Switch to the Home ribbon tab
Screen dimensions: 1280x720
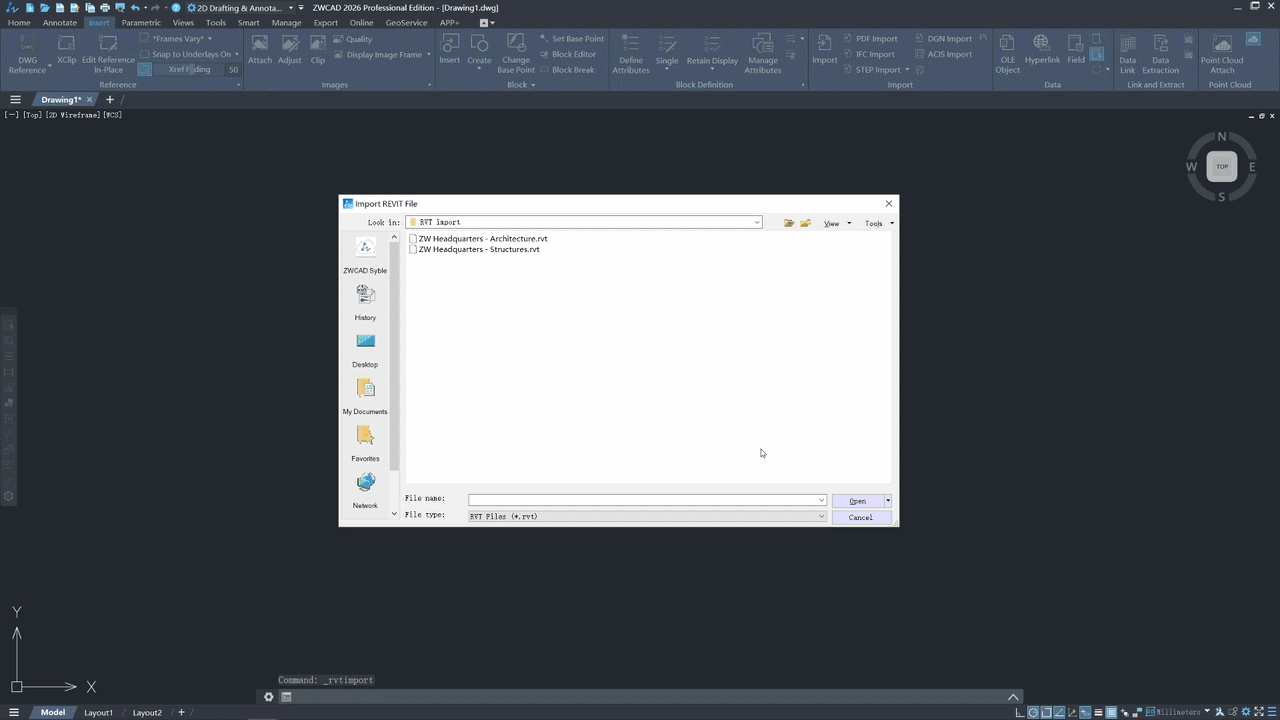point(19,22)
